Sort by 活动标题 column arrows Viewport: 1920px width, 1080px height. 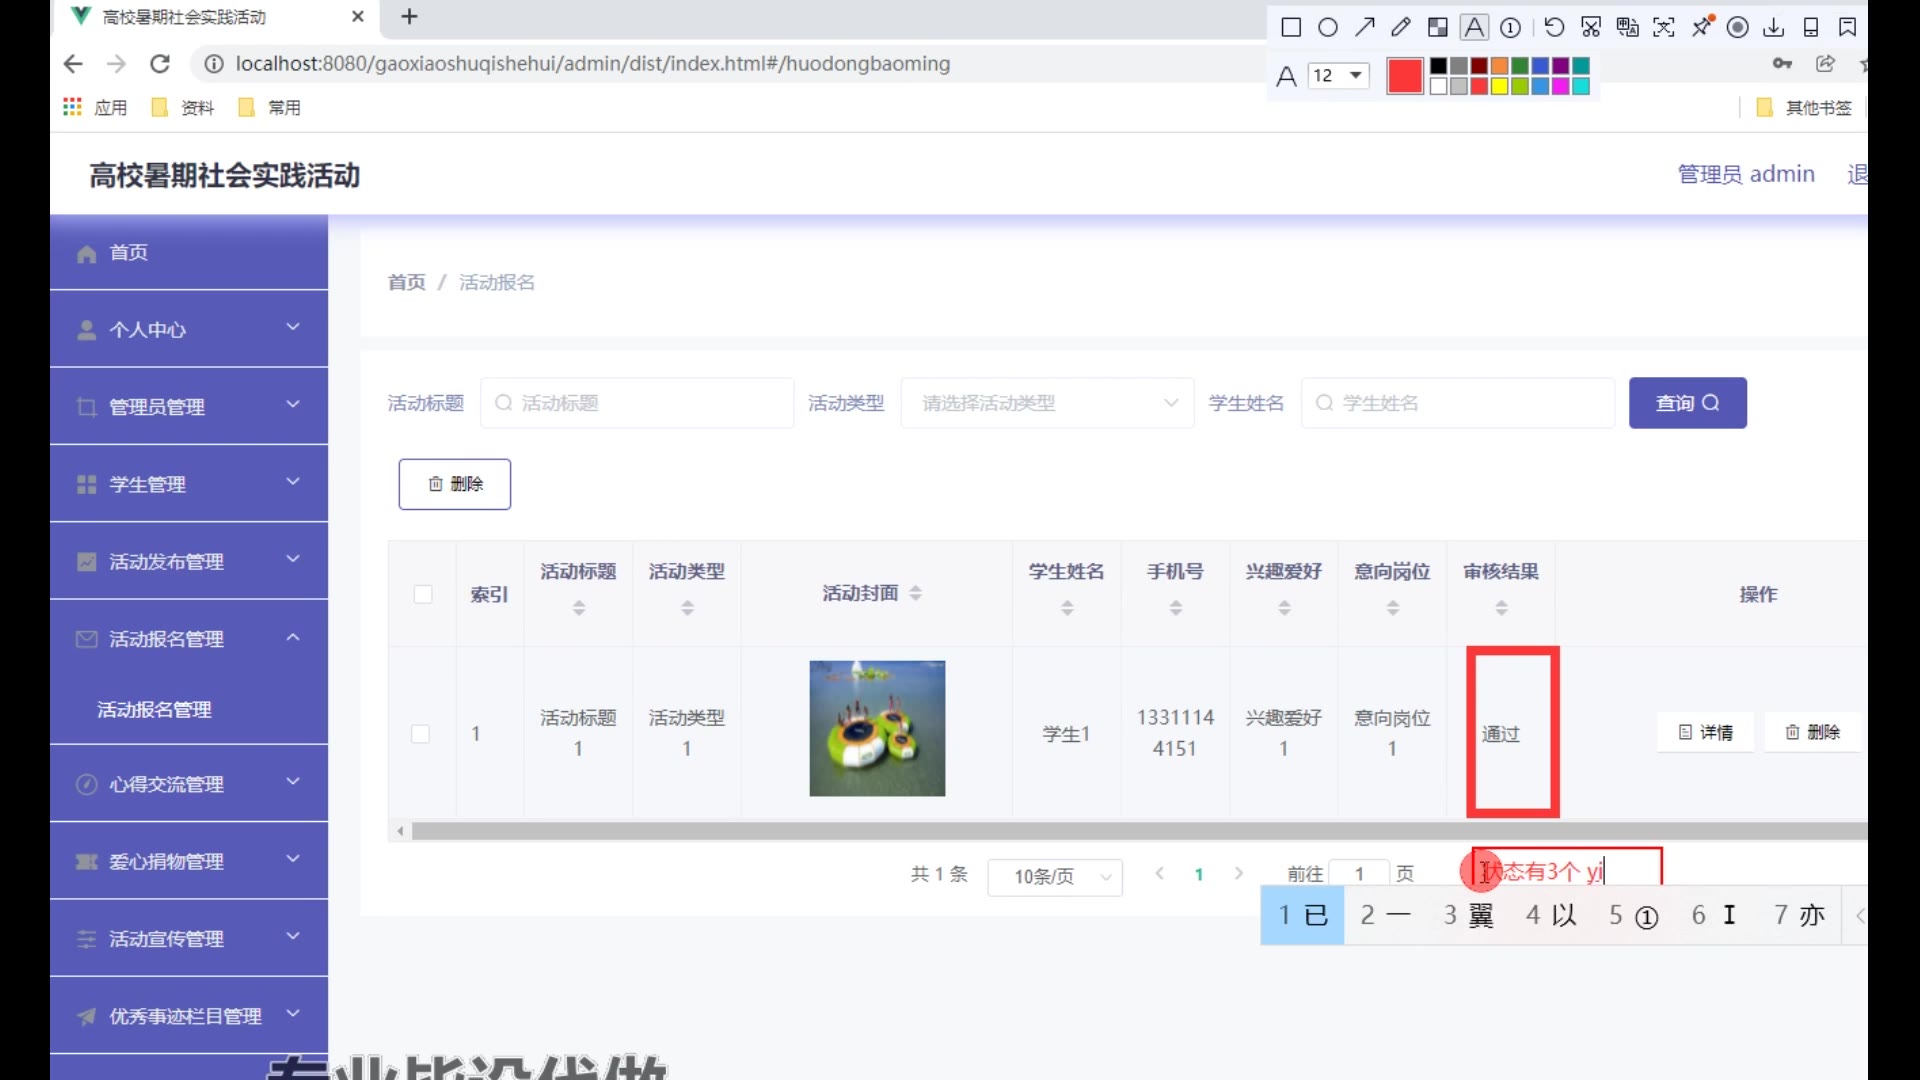point(578,608)
